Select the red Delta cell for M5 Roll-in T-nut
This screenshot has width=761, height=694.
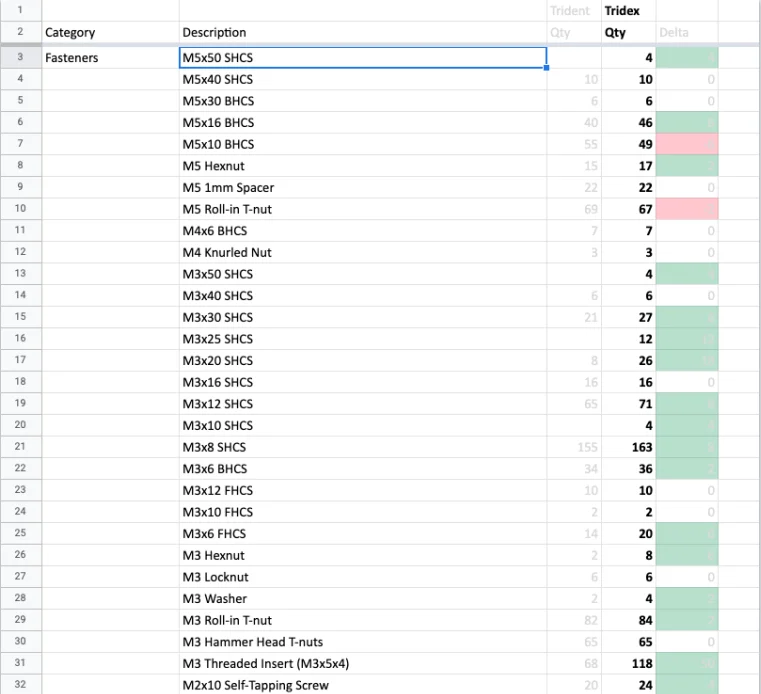(x=687, y=209)
